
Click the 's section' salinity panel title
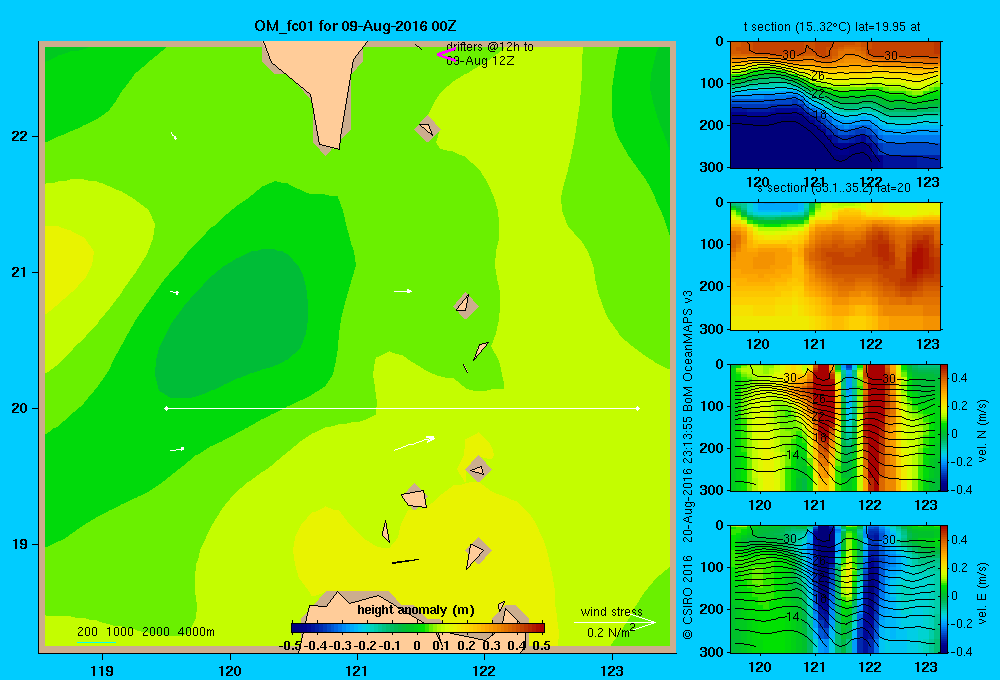pyautogui.click(x=833, y=188)
